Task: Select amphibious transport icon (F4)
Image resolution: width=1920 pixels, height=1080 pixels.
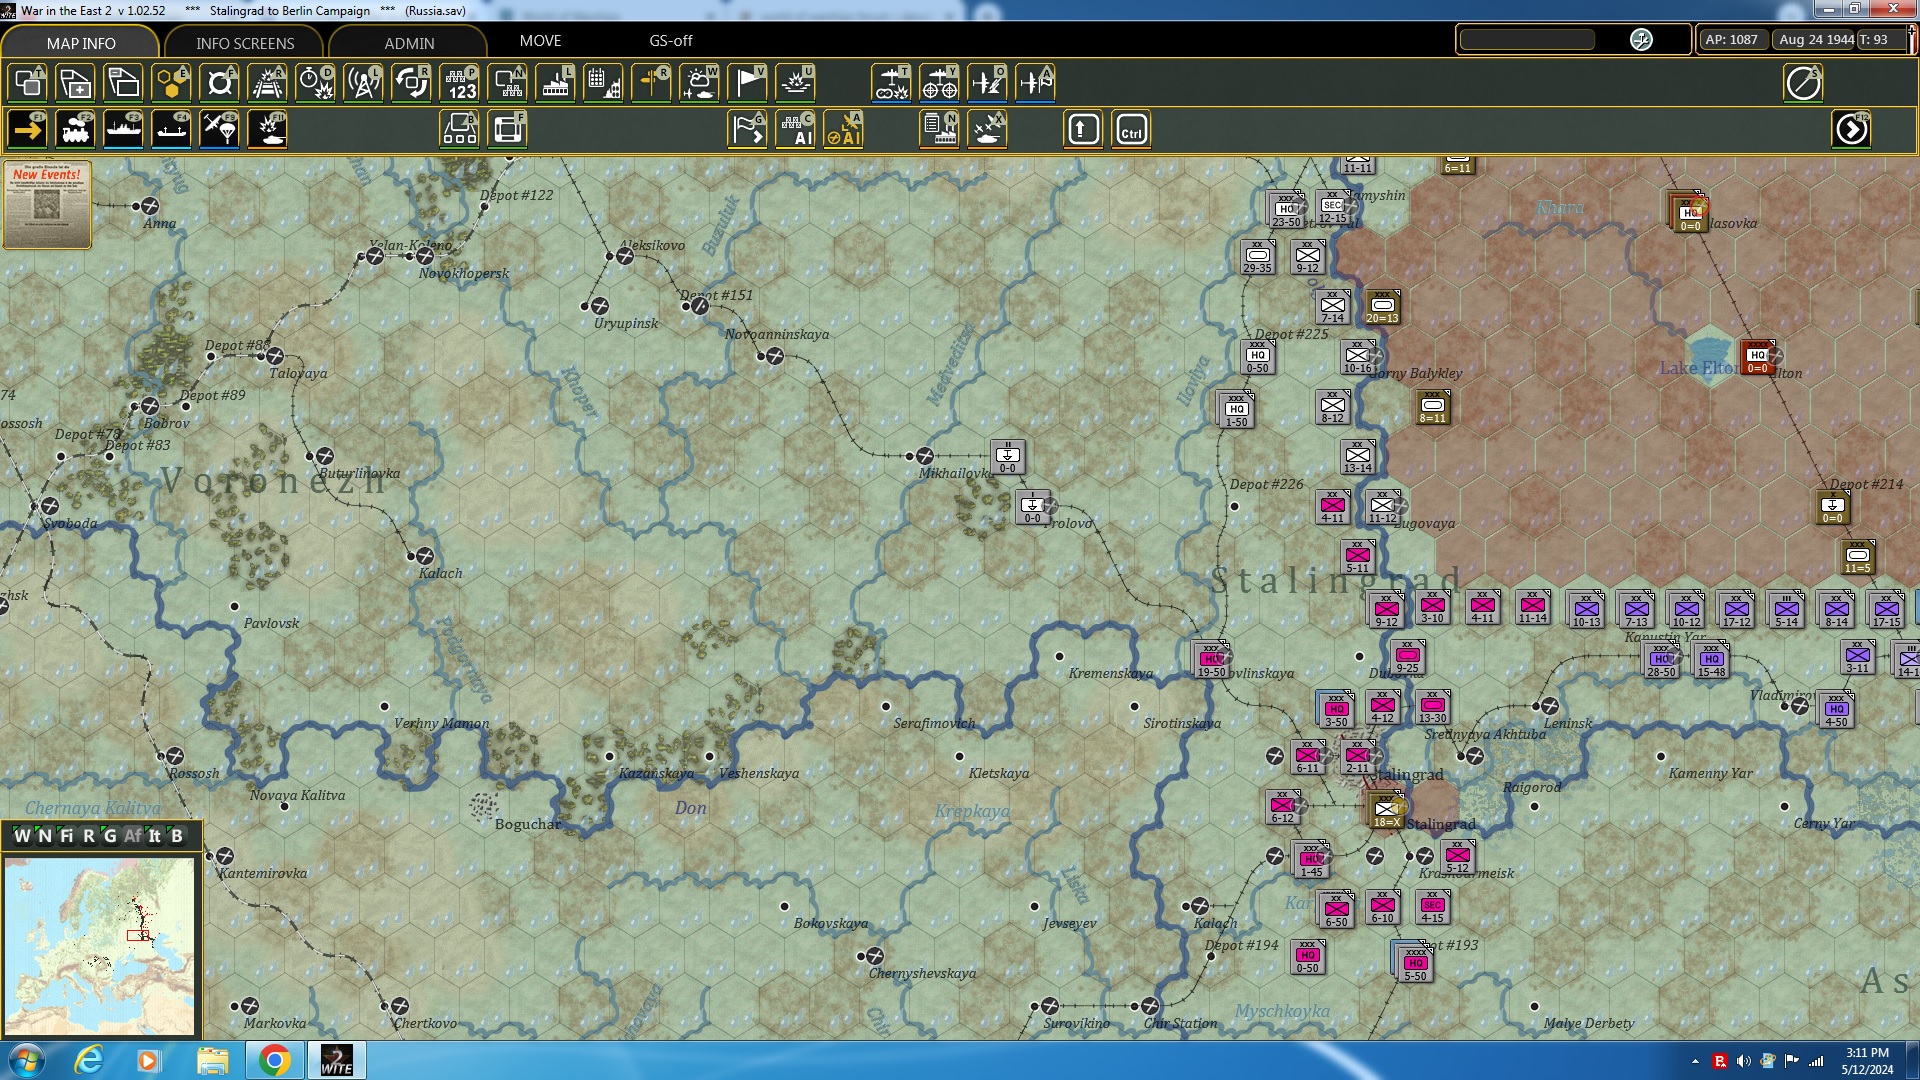Action: [x=171, y=129]
